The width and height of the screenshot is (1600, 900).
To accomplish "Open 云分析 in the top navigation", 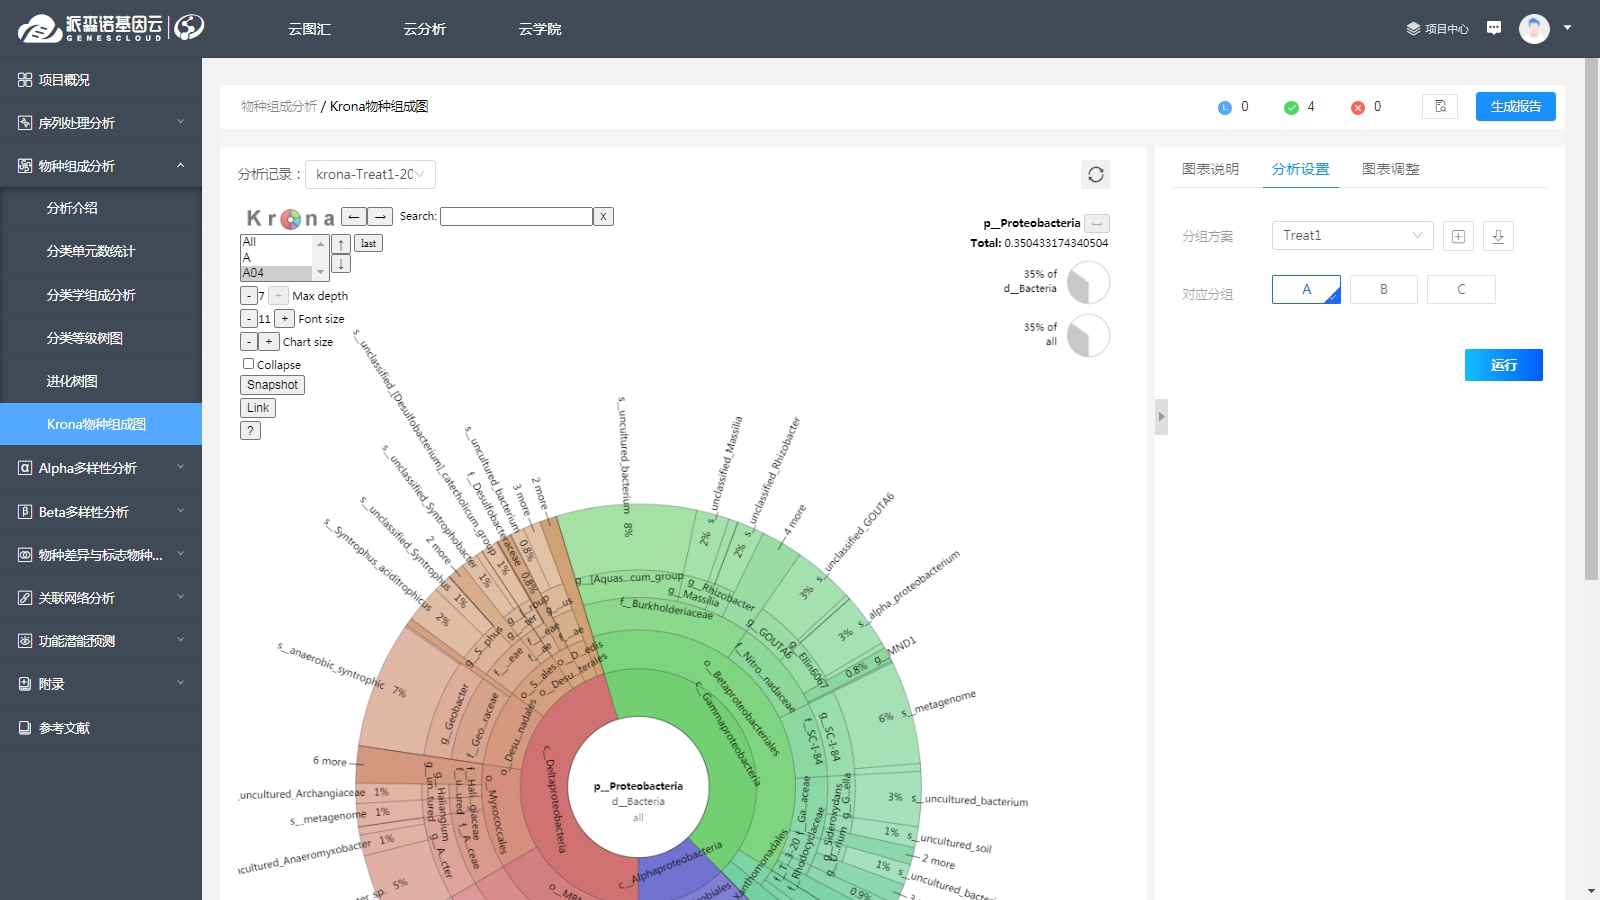I will tap(425, 29).
